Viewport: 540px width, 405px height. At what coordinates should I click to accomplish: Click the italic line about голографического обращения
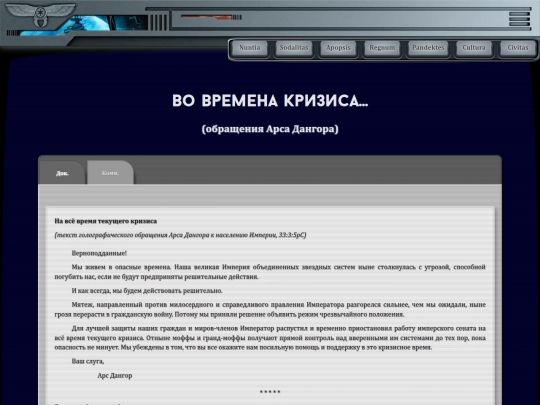point(180,235)
